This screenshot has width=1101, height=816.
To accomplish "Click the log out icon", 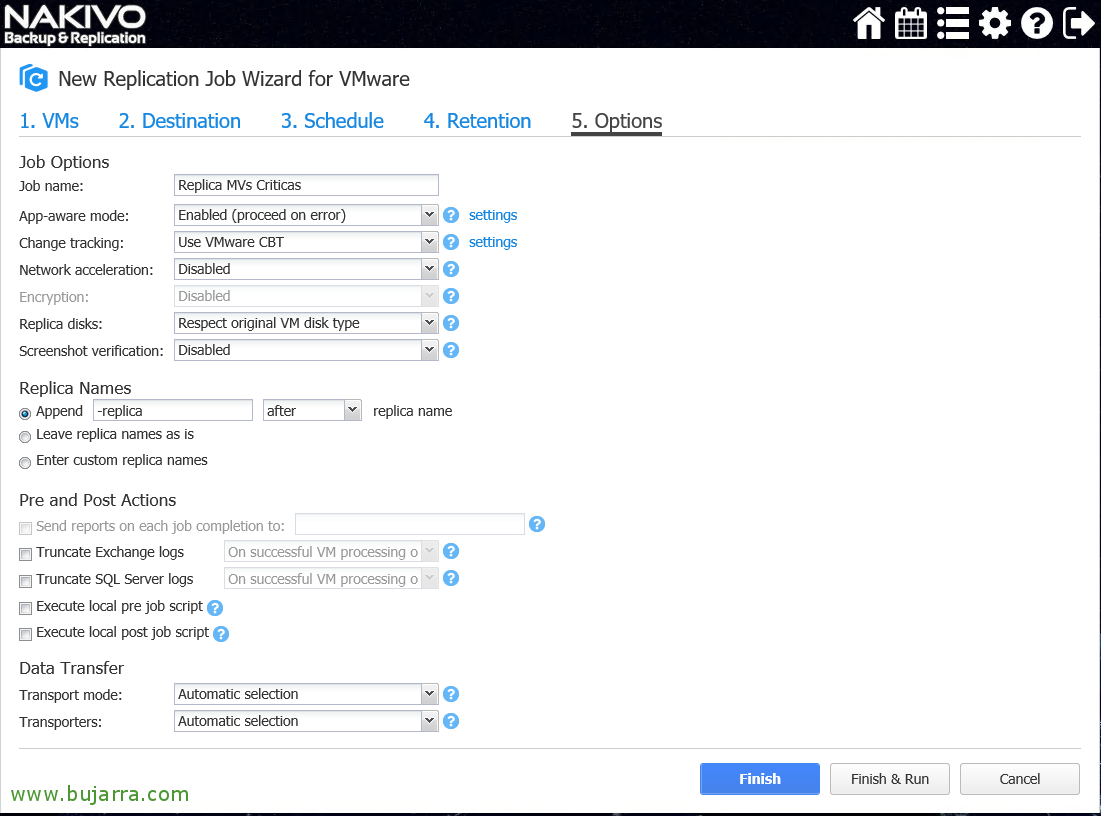I will click(x=1078, y=23).
